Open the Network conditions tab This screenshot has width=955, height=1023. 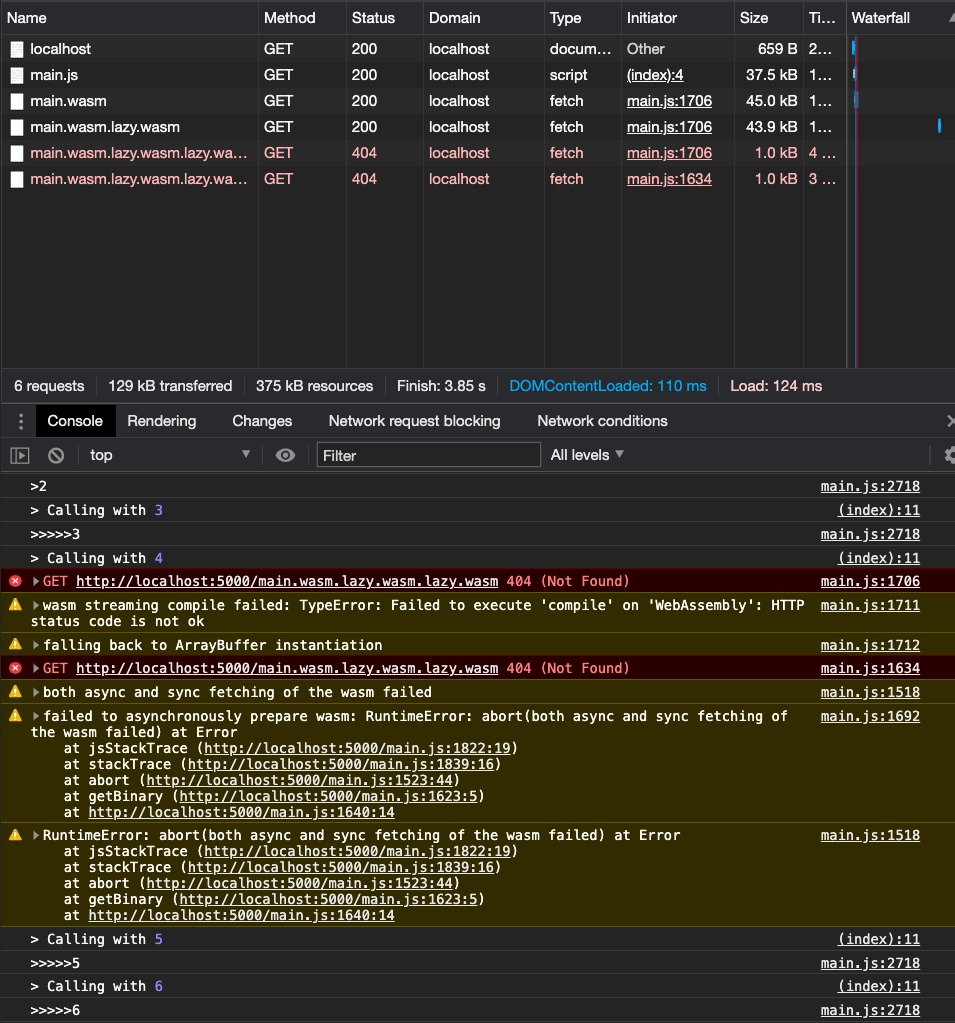point(602,421)
